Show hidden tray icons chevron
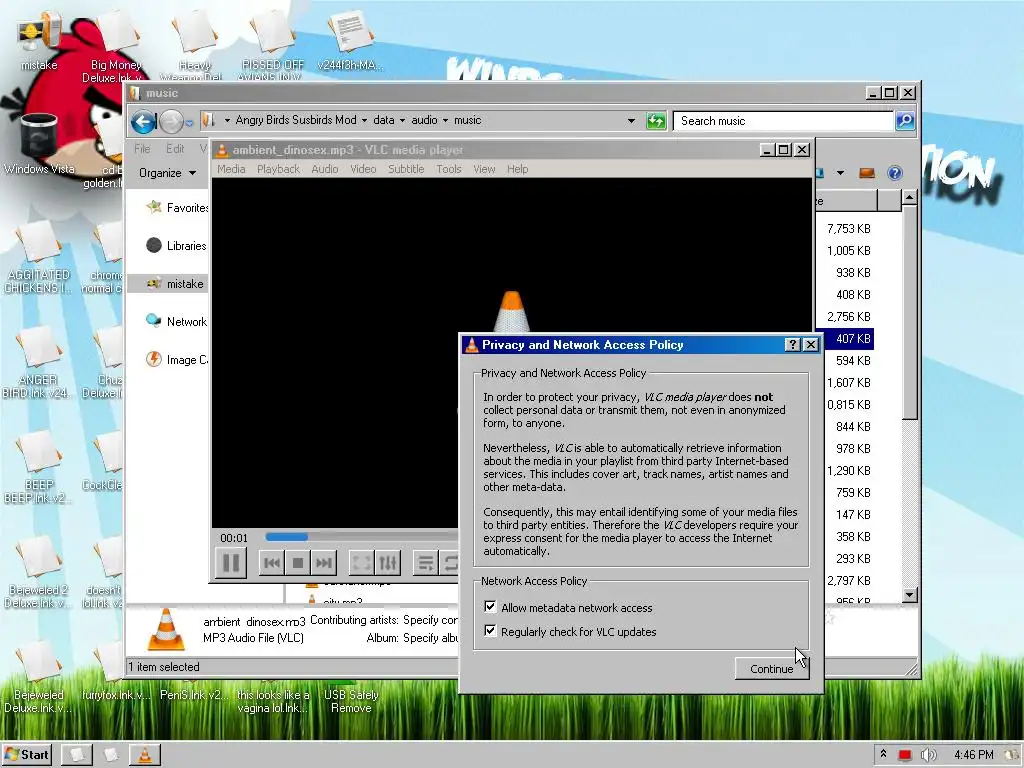Screen dimensions: 1024x768 (x=883, y=754)
